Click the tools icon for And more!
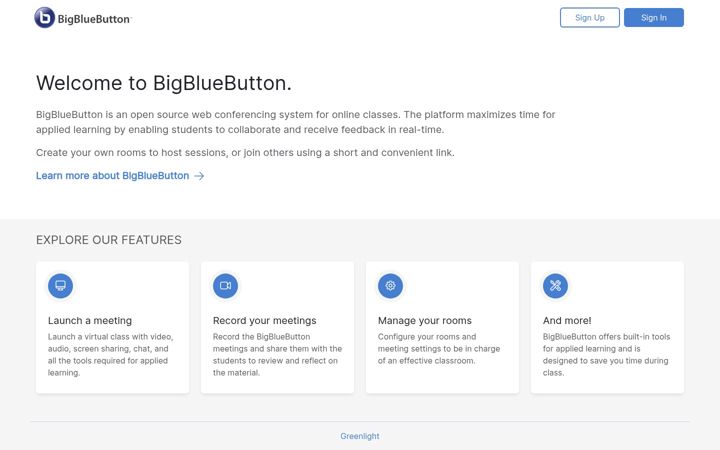This screenshot has width=720, height=450. coord(555,286)
